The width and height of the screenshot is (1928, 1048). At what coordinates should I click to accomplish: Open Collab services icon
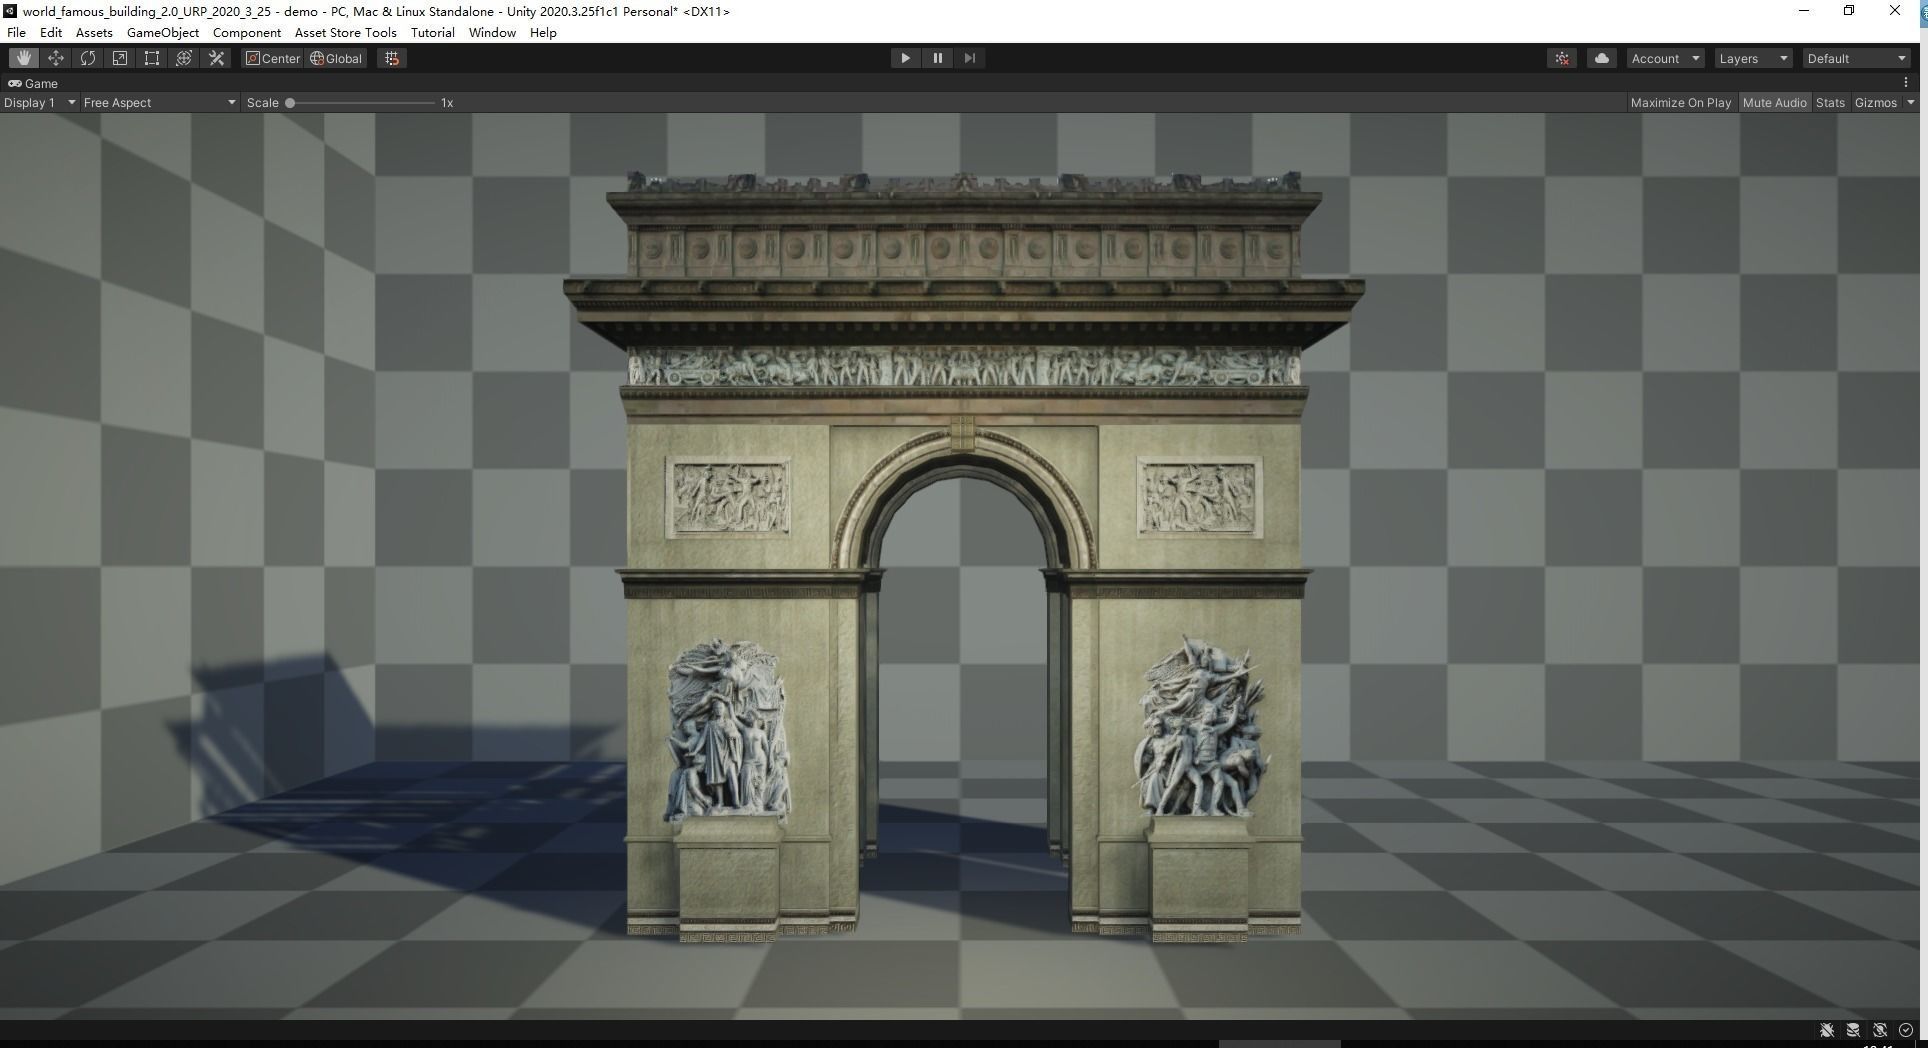(x=1562, y=58)
